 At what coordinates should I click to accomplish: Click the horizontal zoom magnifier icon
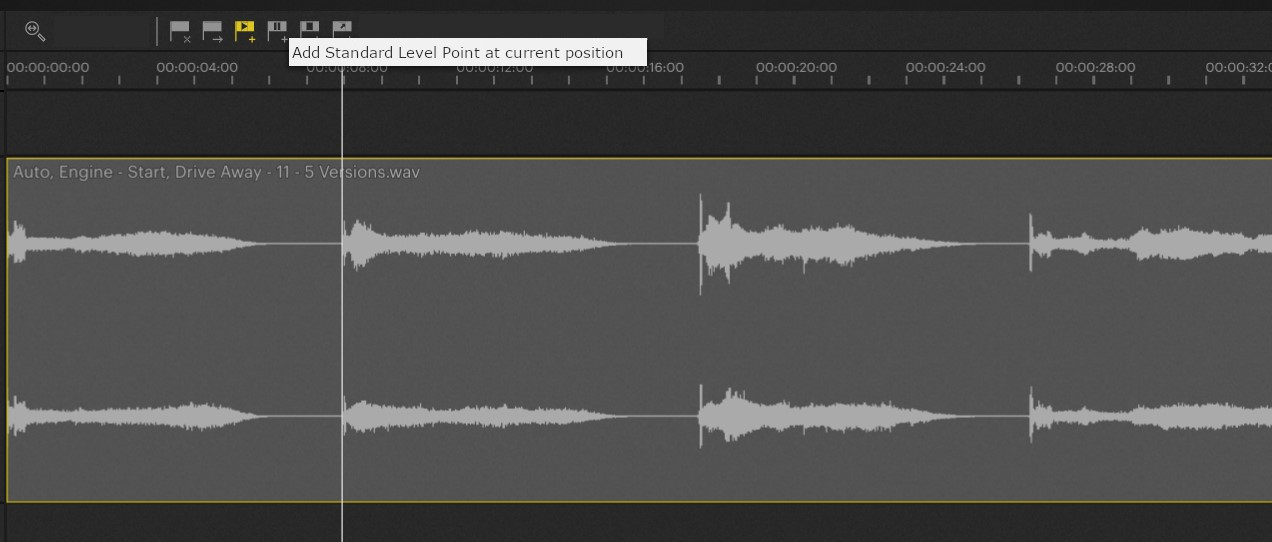tap(35, 31)
